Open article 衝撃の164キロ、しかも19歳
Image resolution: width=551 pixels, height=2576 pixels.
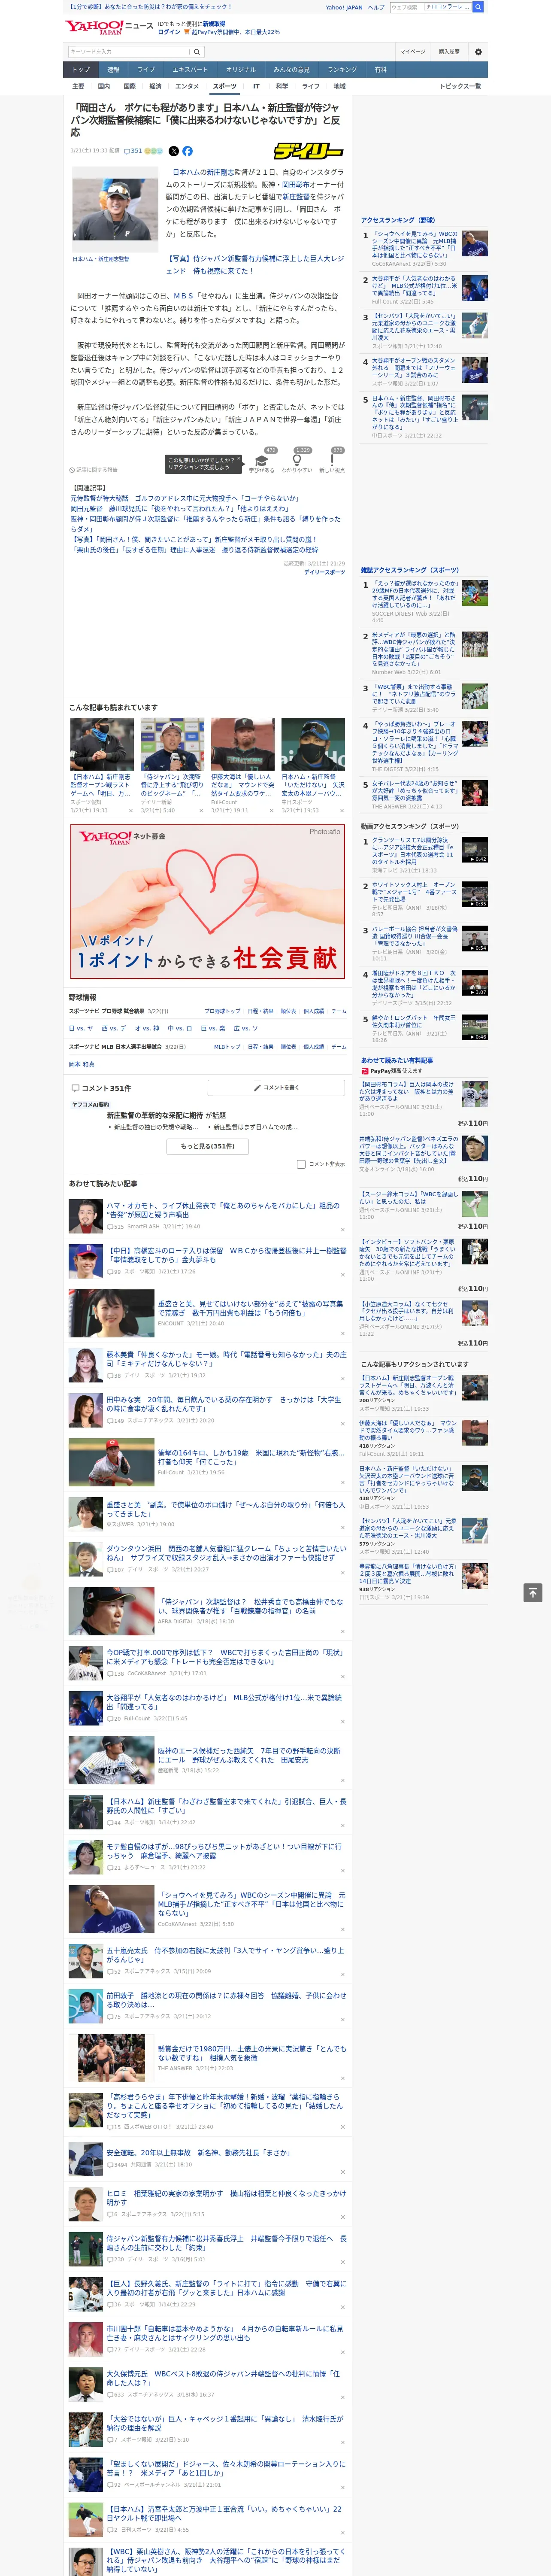click(252, 1457)
